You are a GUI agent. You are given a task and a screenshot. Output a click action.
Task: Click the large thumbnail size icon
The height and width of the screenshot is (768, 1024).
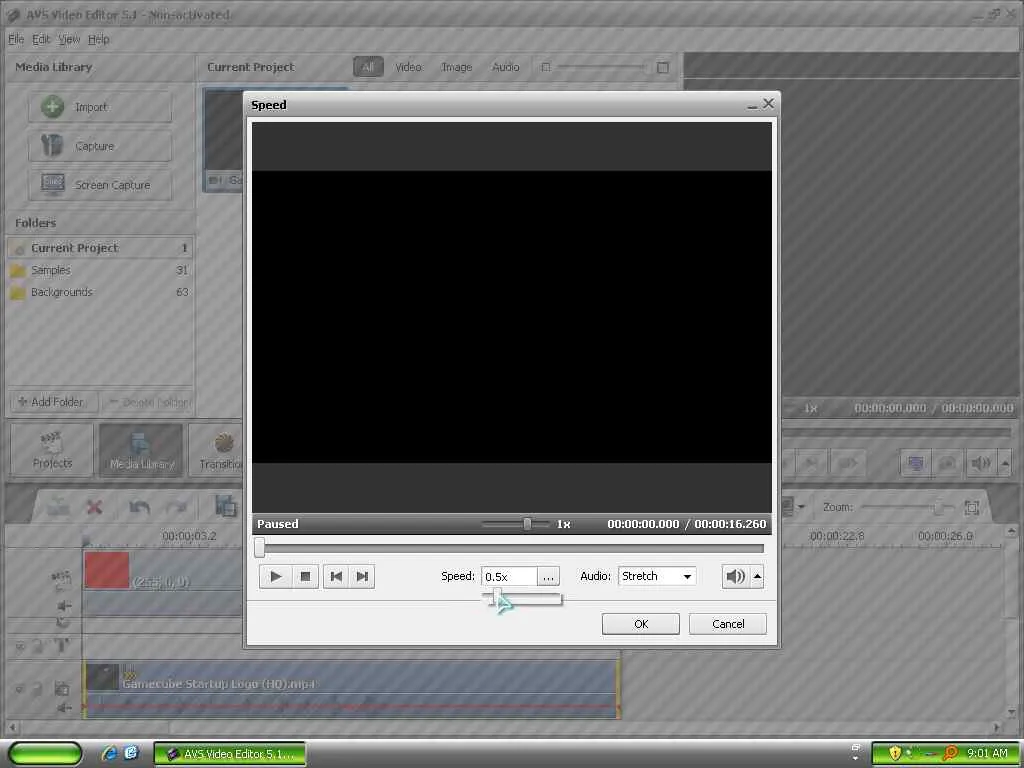663,67
